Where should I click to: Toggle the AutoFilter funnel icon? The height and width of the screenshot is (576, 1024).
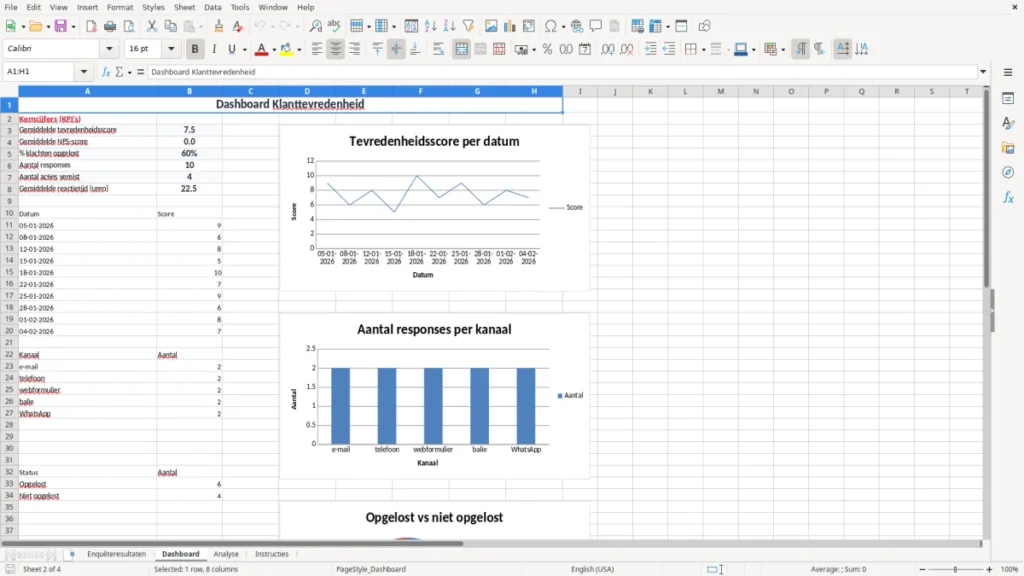[x=468, y=26]
